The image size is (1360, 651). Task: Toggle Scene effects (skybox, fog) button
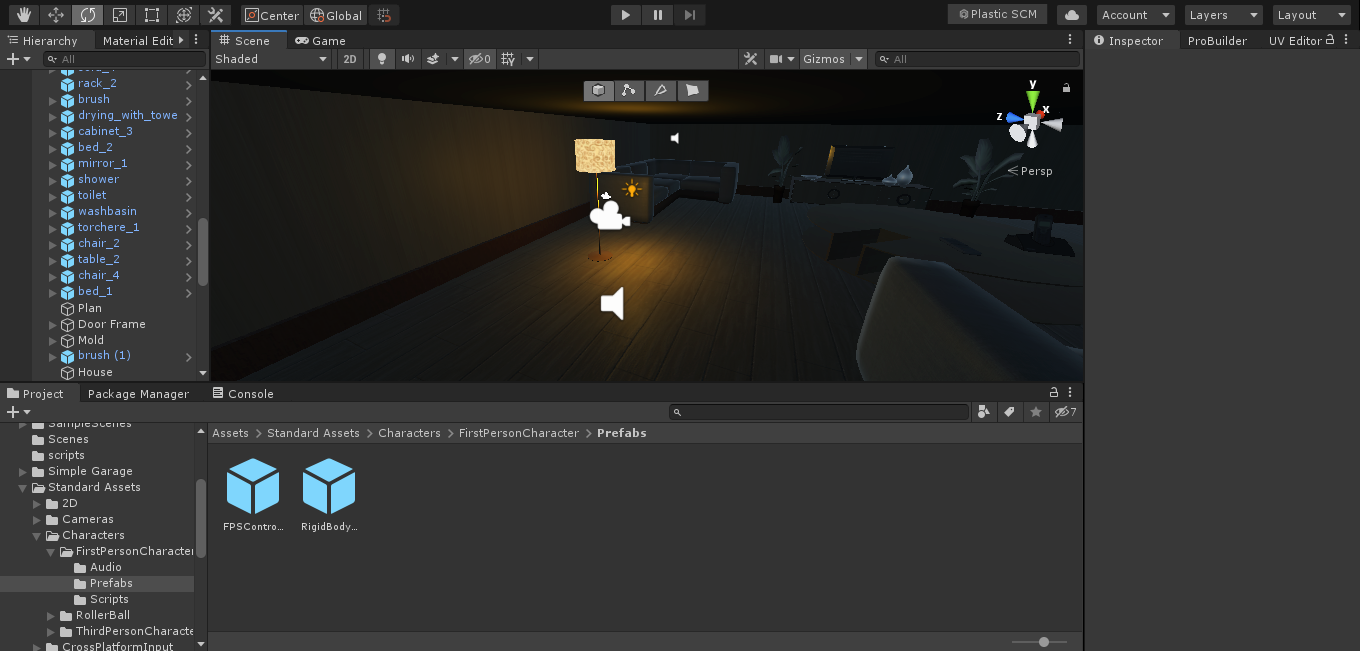(x=433, y=59)
